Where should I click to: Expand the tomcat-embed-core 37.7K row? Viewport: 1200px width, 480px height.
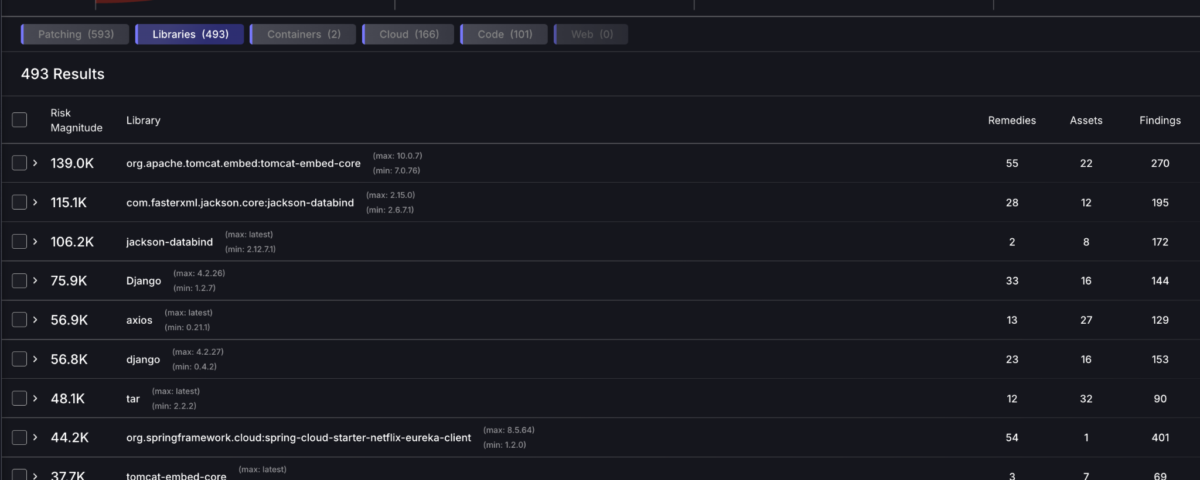point(36,475)
